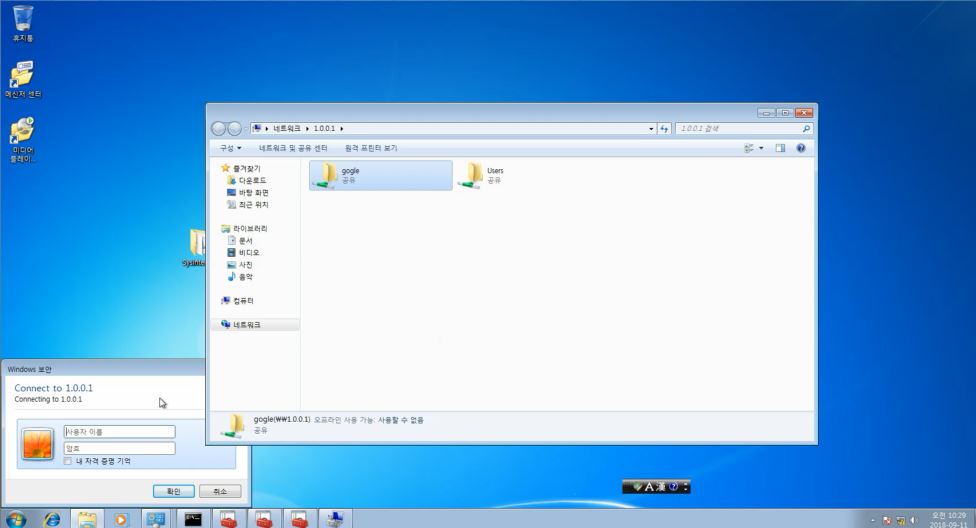Click 네트워크 및 공유 센터 toolbar item
Image resolution: width=976 pixels, height=528 pixels.
coord(293,148)
